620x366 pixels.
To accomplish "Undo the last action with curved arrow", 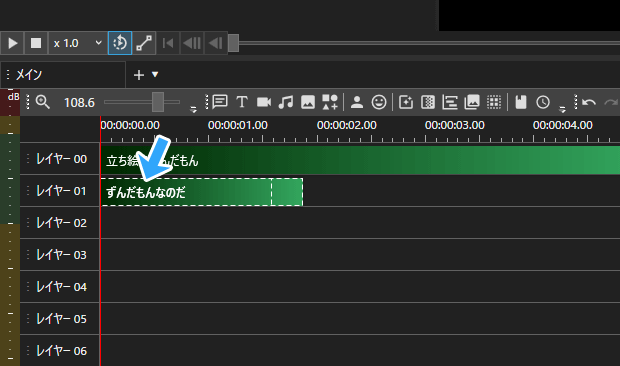I will [589, 102].
